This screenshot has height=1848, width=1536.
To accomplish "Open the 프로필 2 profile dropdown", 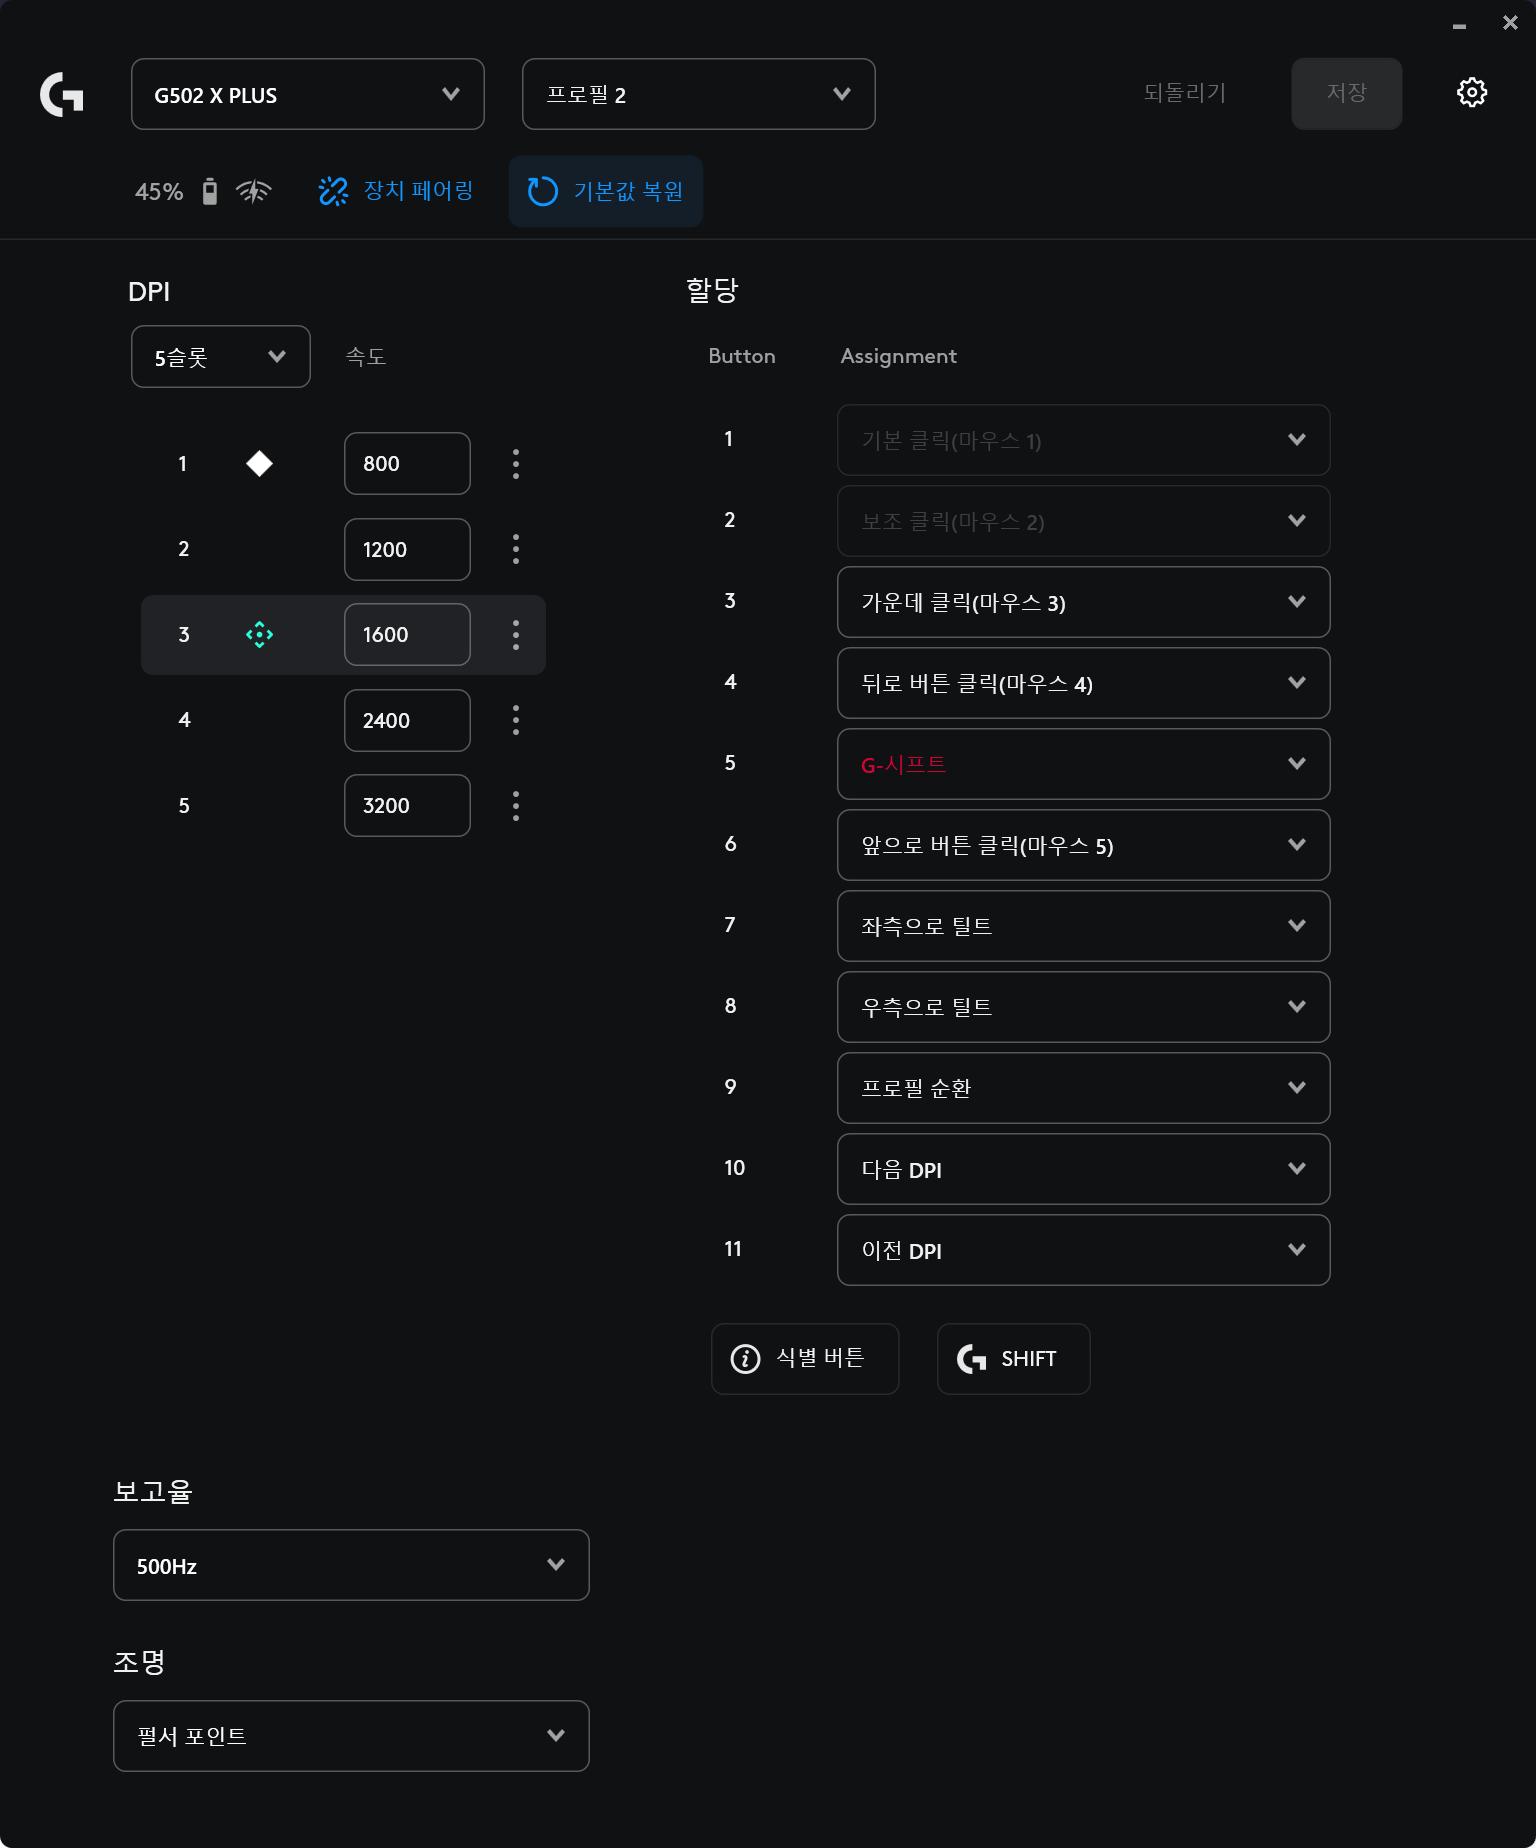I will coord(698,94).
